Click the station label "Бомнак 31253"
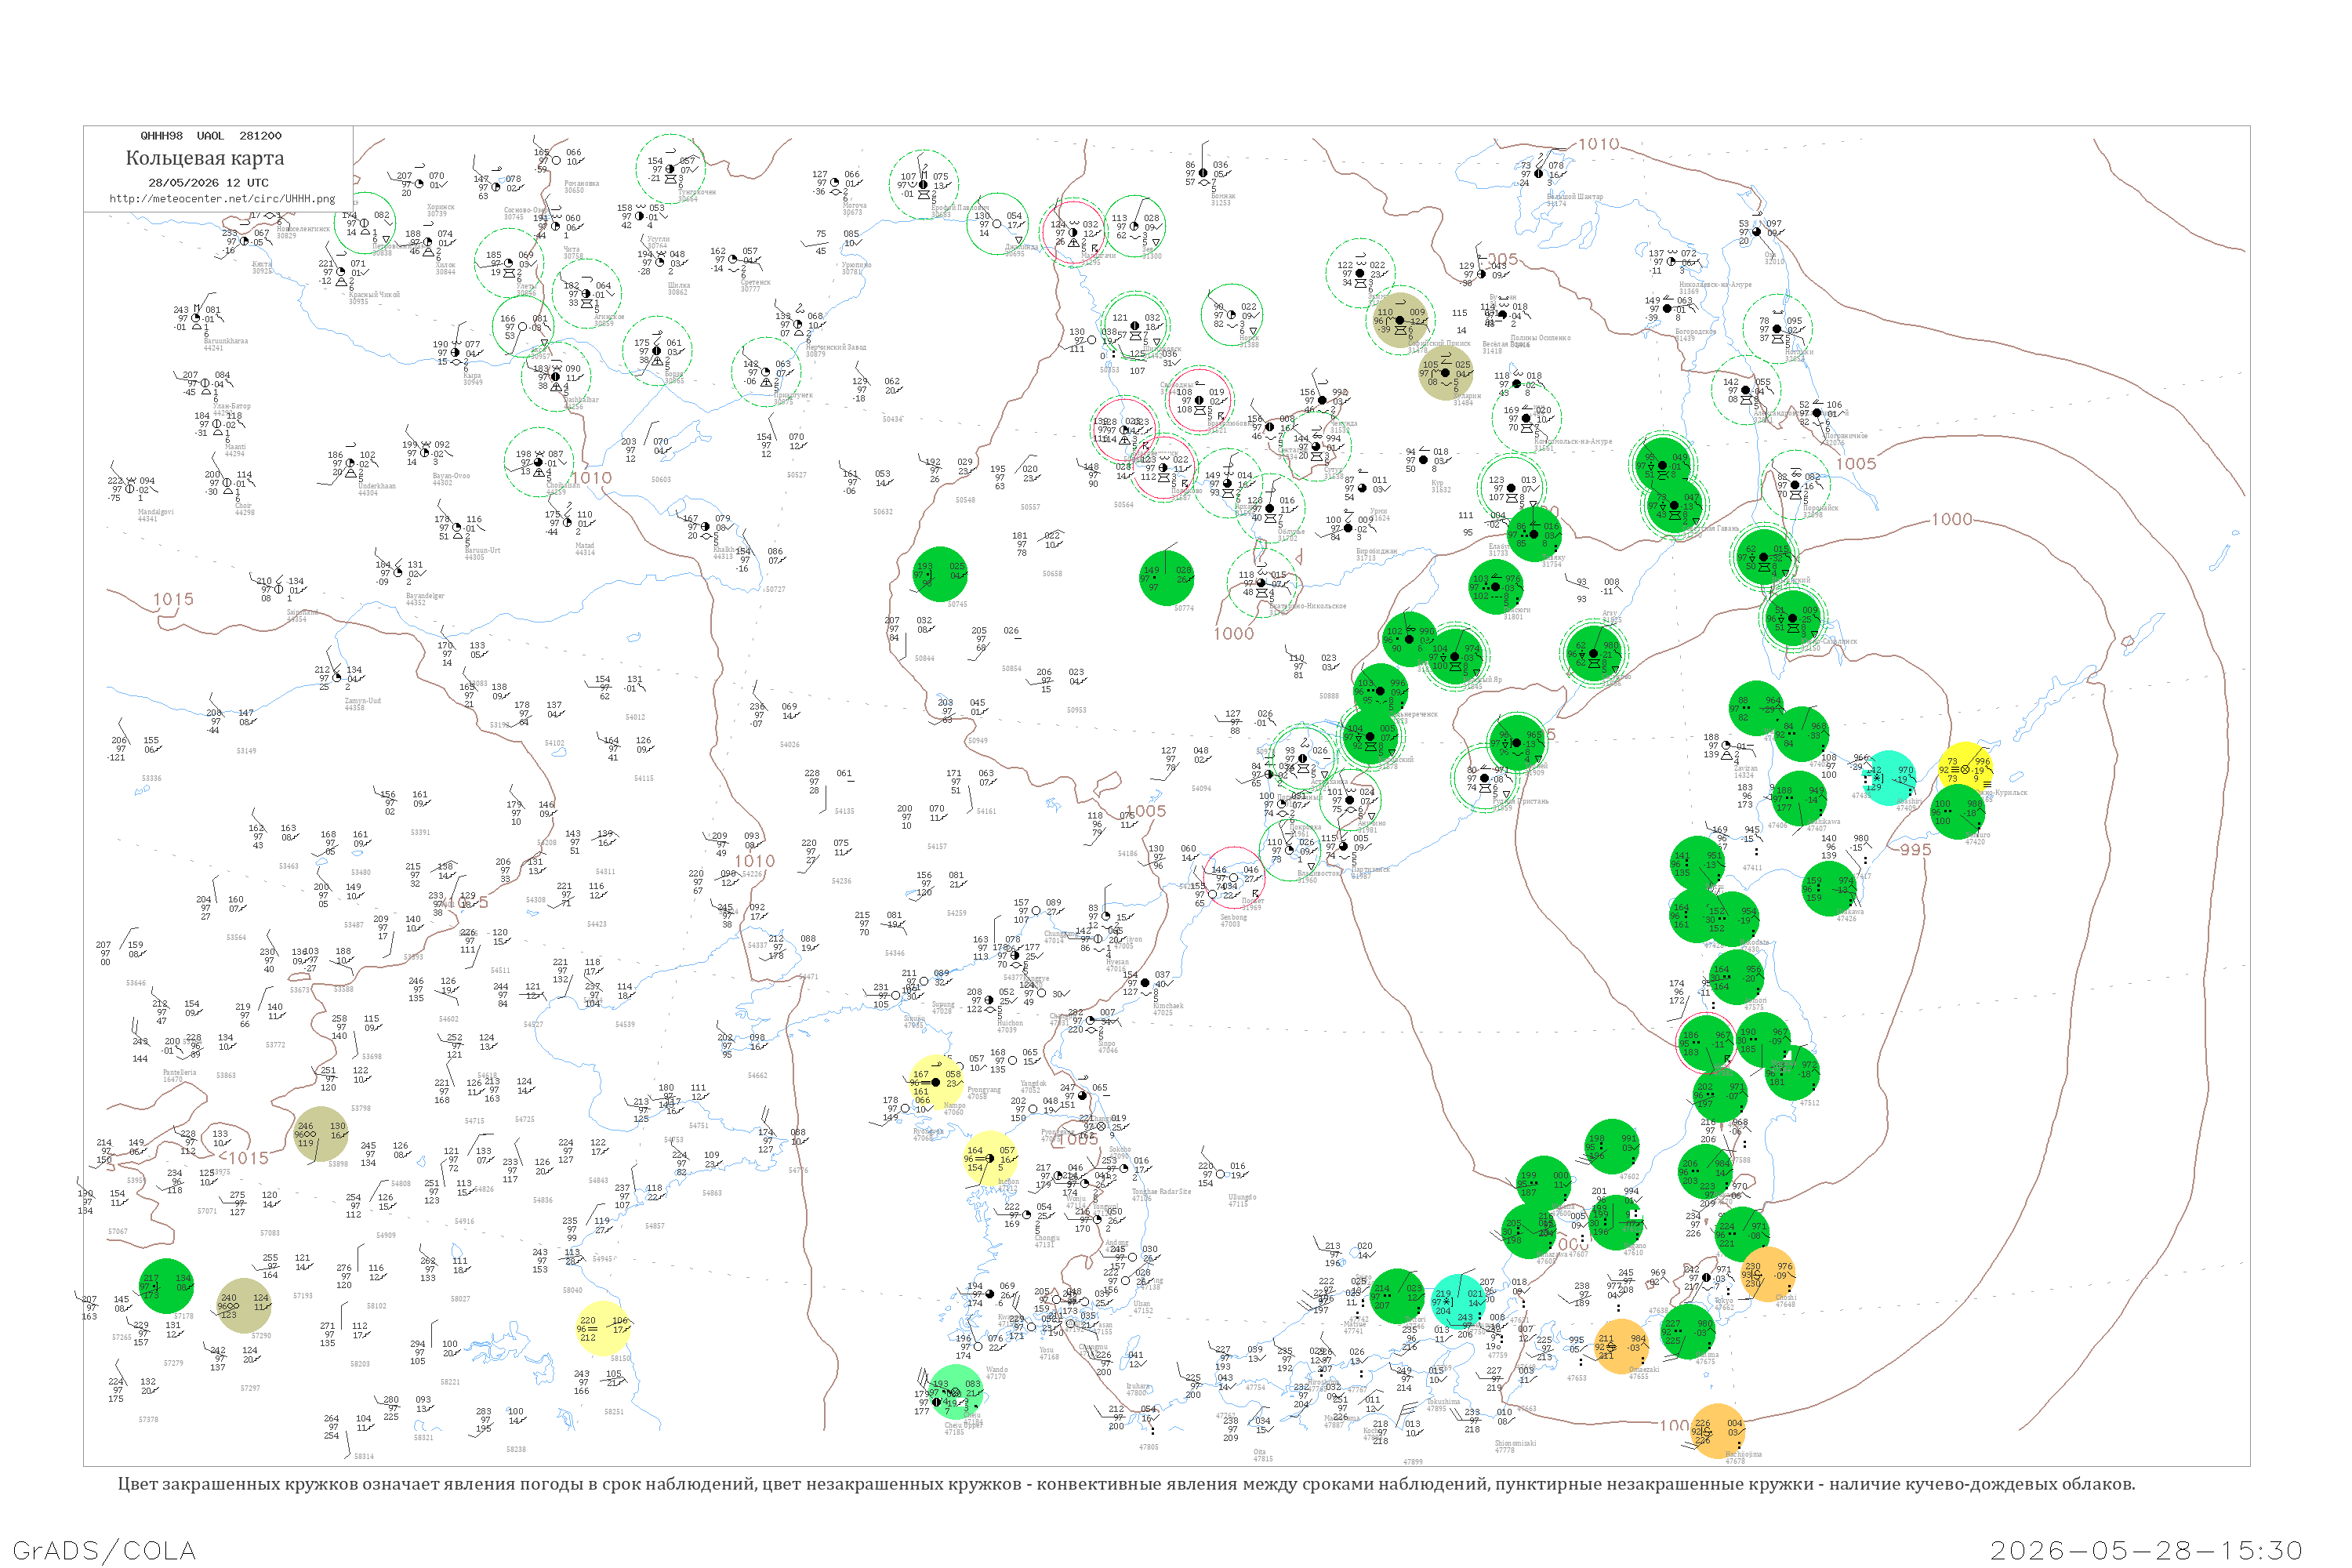Image resolution: width=2352 pixels, height=1568 pixels. (1223, 199)
